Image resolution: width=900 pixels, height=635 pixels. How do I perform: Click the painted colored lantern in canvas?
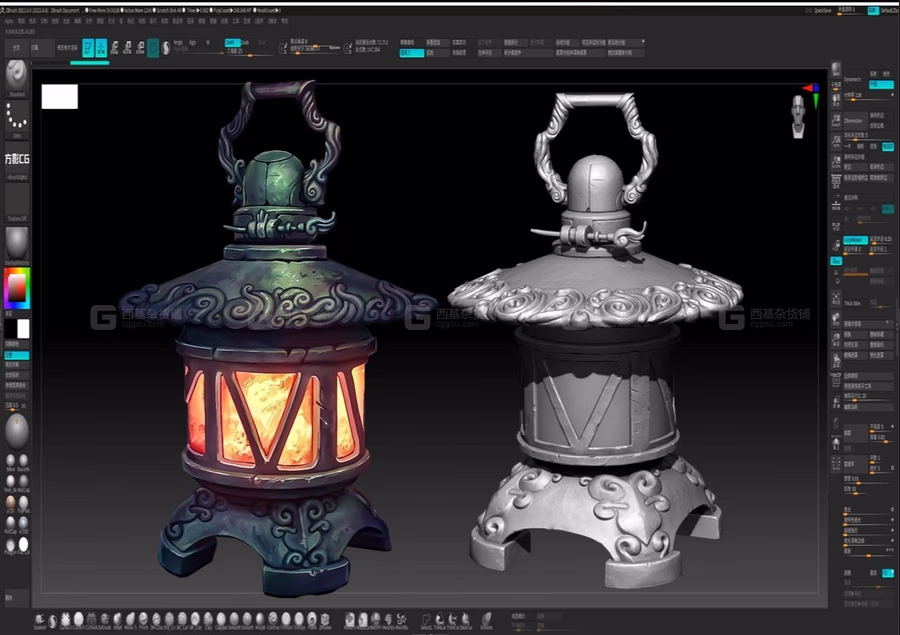point(276,339)
